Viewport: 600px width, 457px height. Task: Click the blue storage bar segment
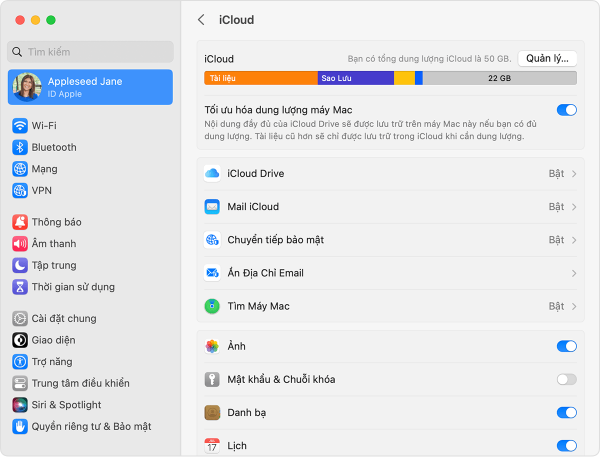pyautogui.click(x=419, y=78)
